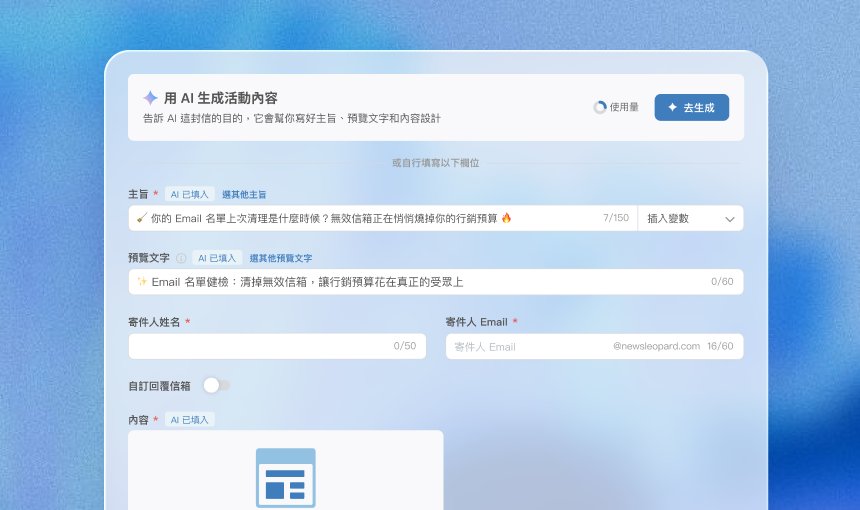This screenshot has width=860, height=510.
Task: Click the AI 已填入 badge beside 預覽文字
Action: pyautogui.click(x=217, y=258)
